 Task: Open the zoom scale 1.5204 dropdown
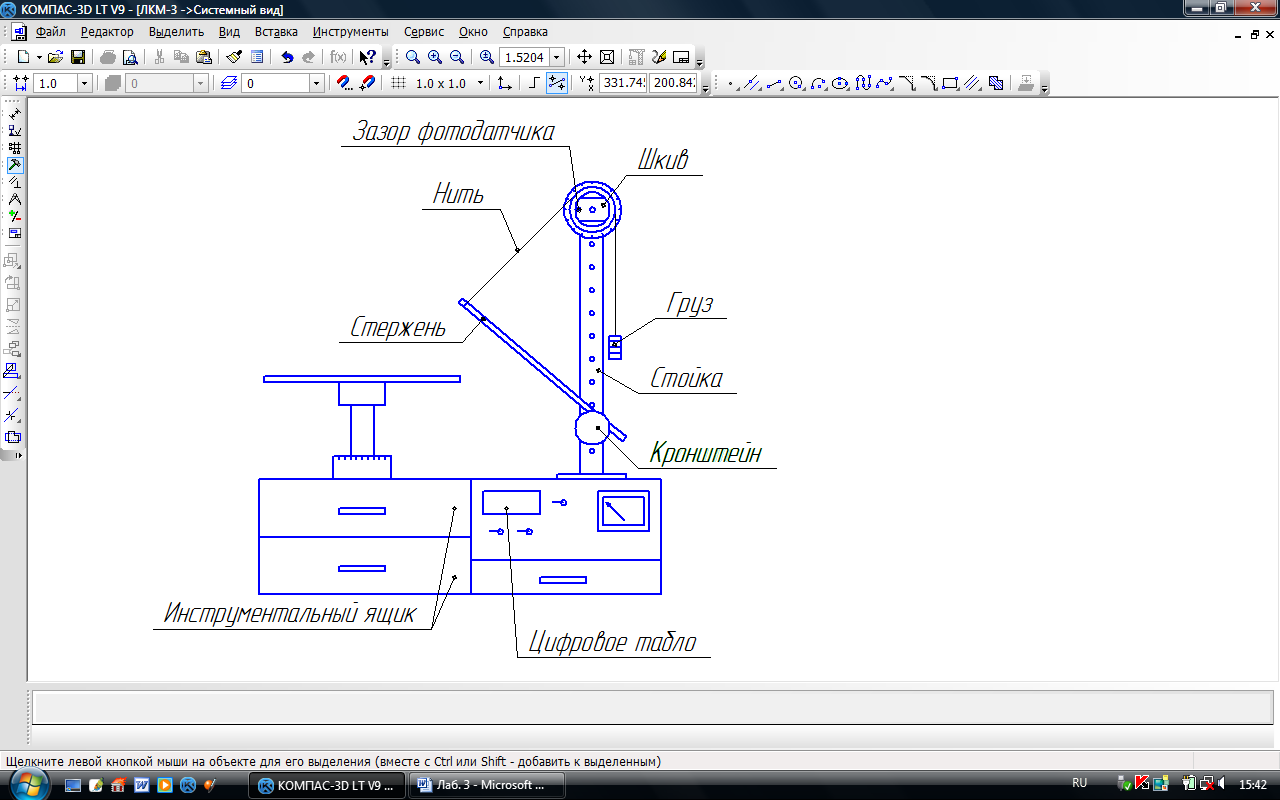557,57
